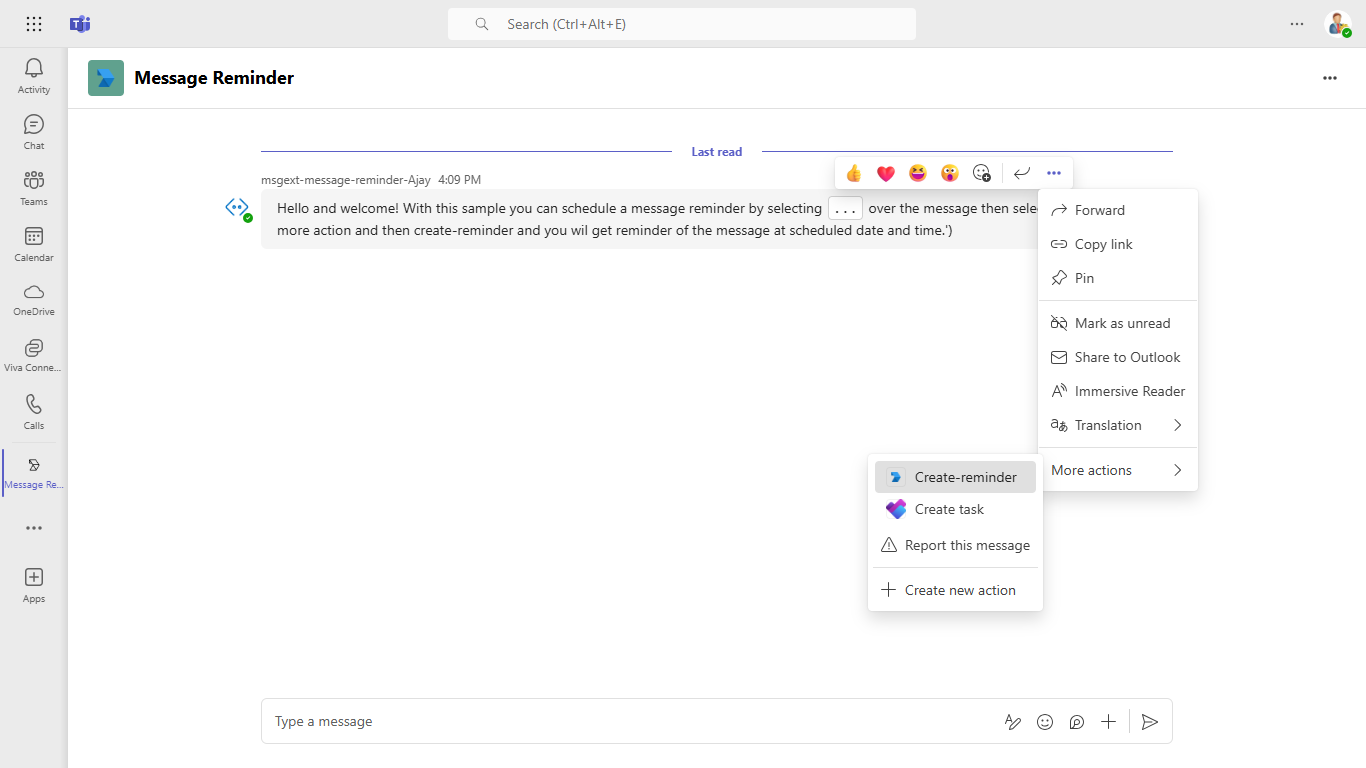Image resolution: width=1366 pixels, height=768 pixels.
Task: Open the loop/sticker icon in compose box
Action: click(x=1077, y=722)
